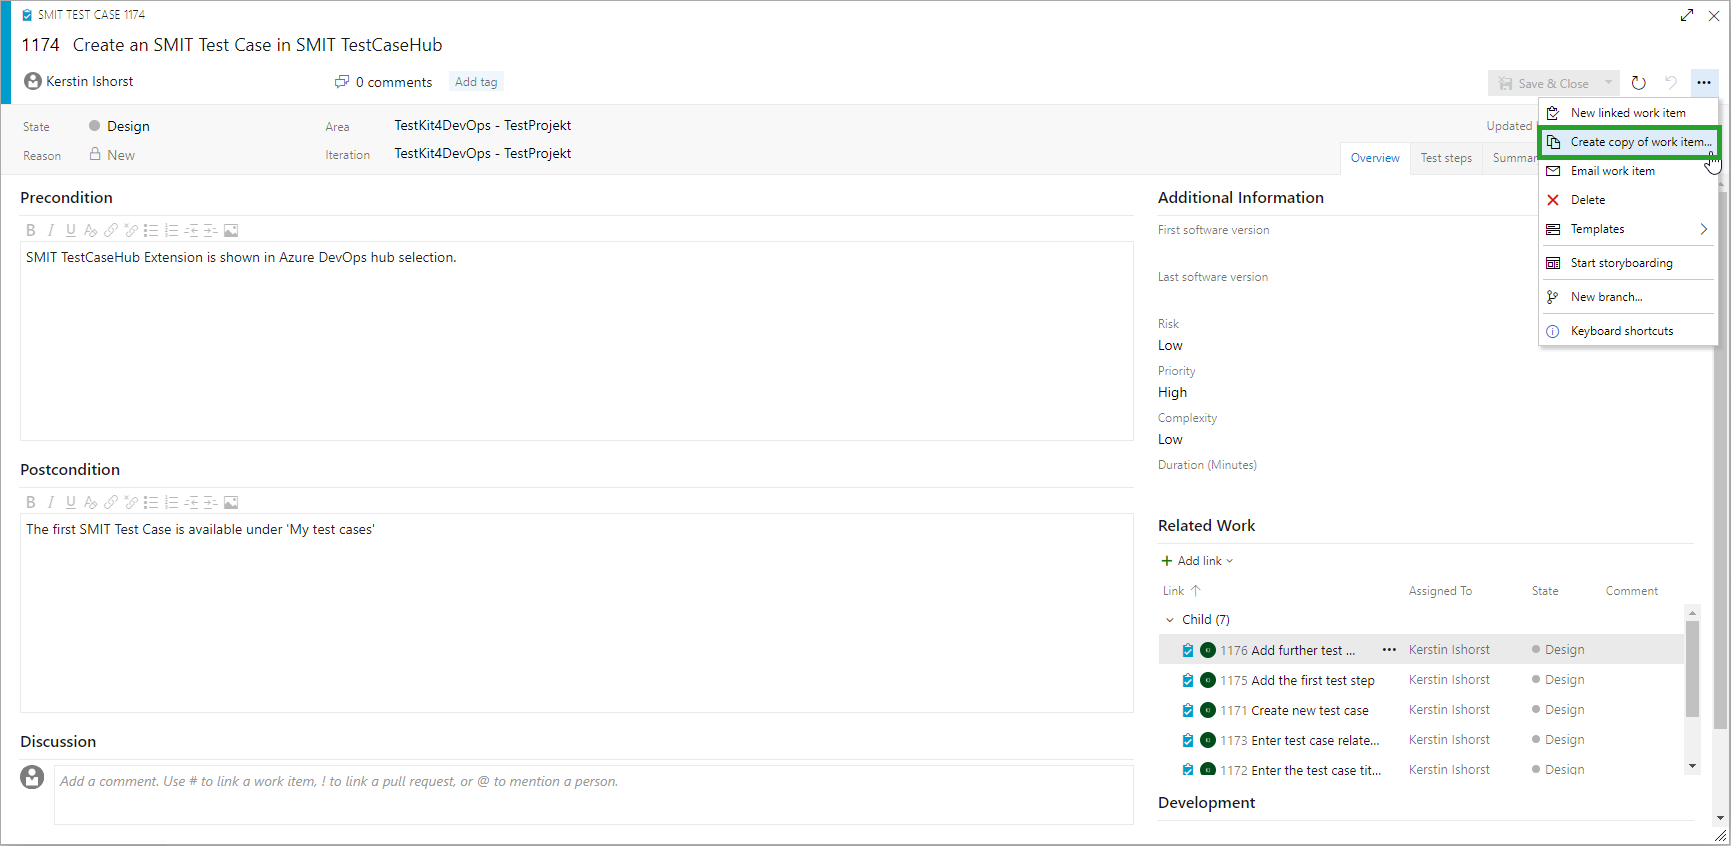
Task: Click Underline in Postcondition toolbar
Action: point(71,503)
